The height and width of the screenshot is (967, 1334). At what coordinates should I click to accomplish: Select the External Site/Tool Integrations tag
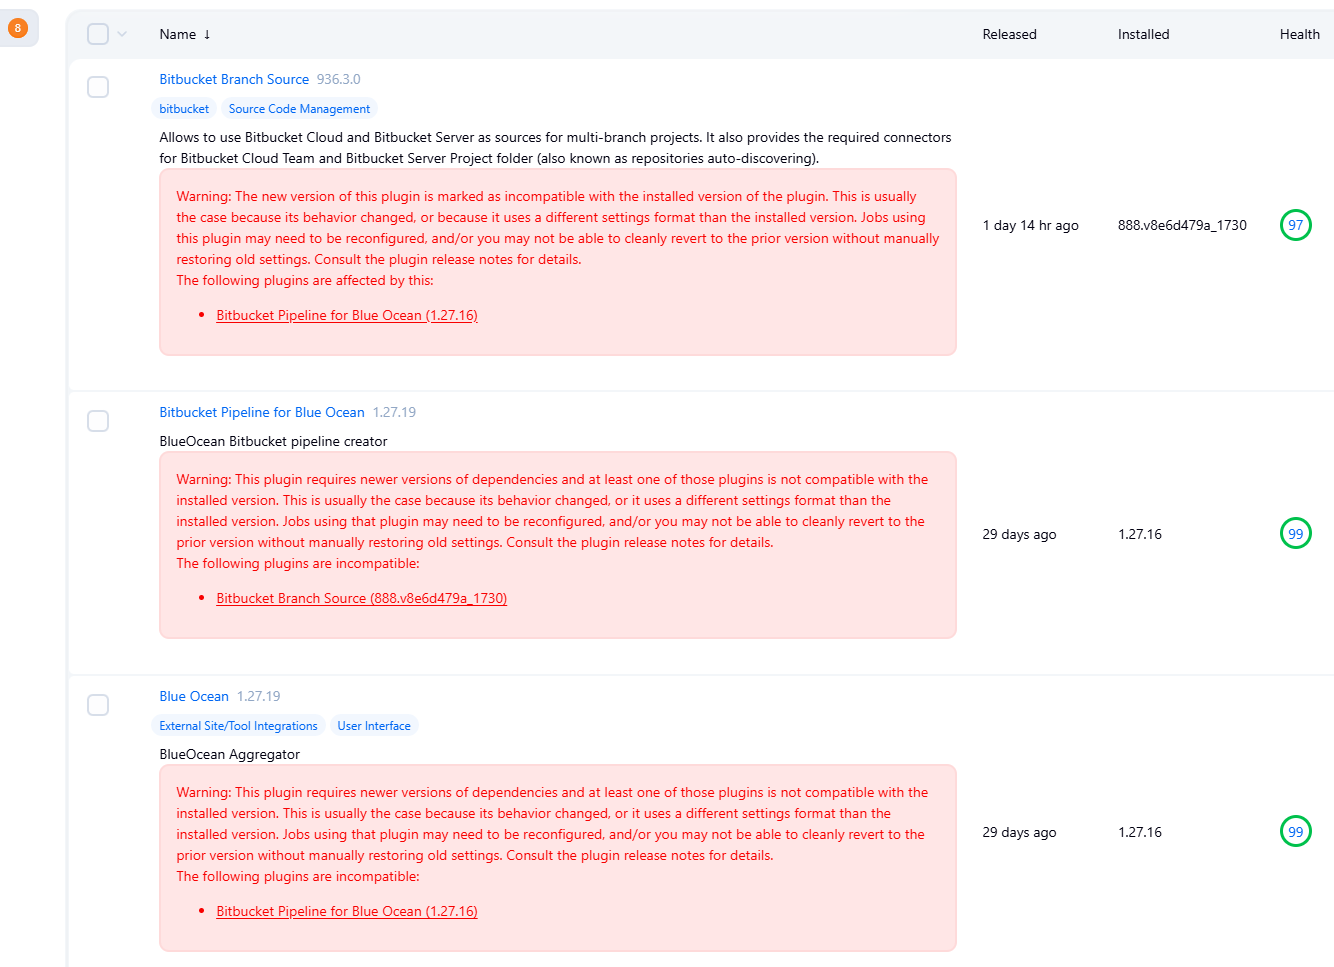coord(238,726)
